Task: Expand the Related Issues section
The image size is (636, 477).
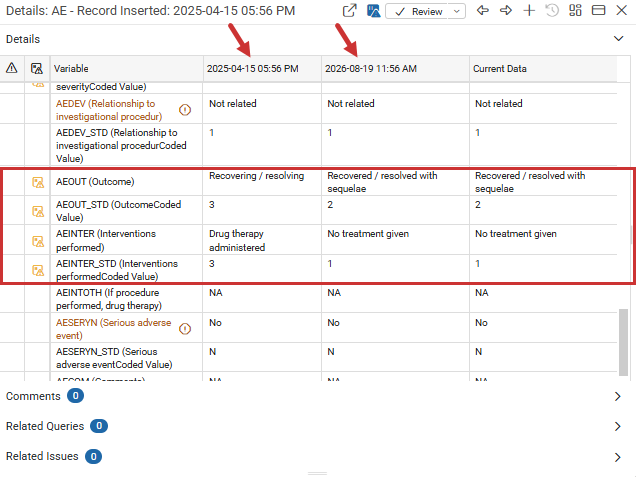Action: pyautogui.click(x=617, y=457)
